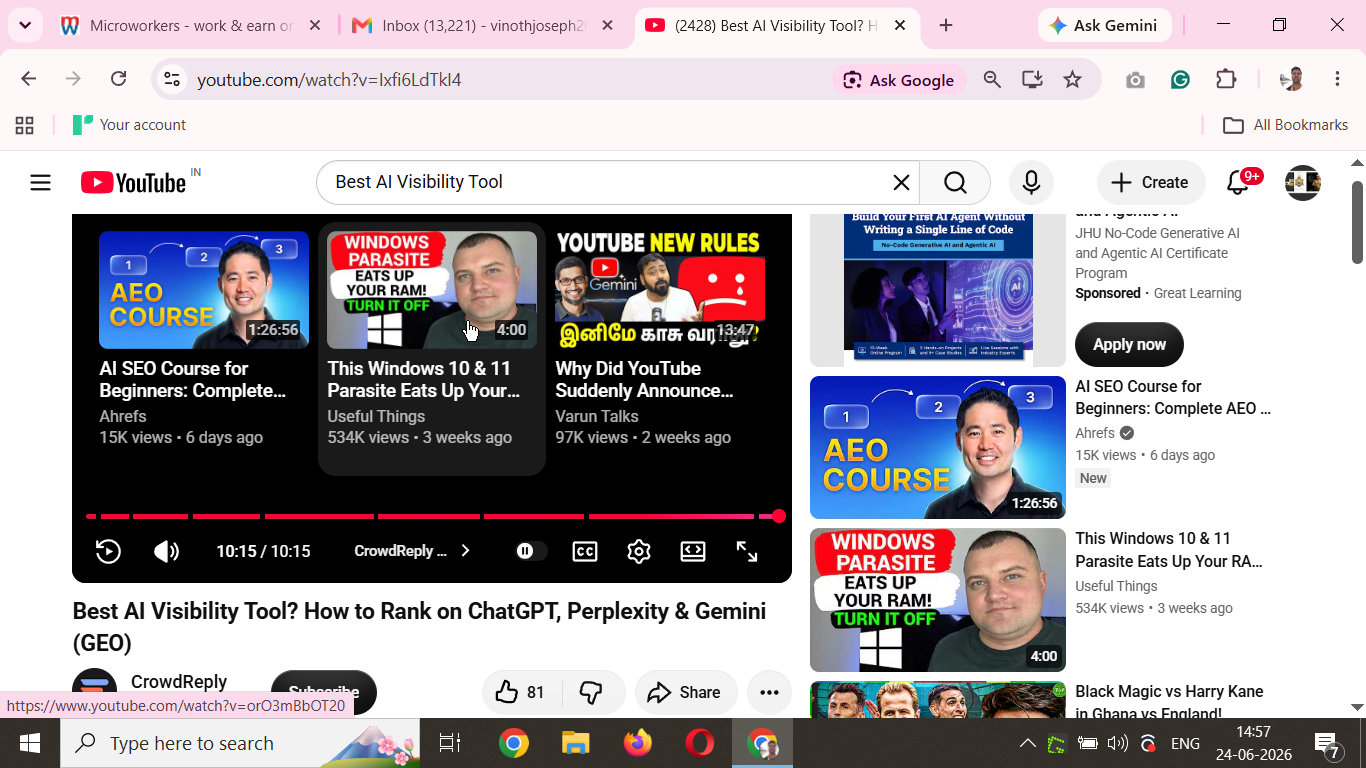Open end-screen video AI SEO Course thumbnail
The image size is (1366, 768).
[x=204, y=290]
